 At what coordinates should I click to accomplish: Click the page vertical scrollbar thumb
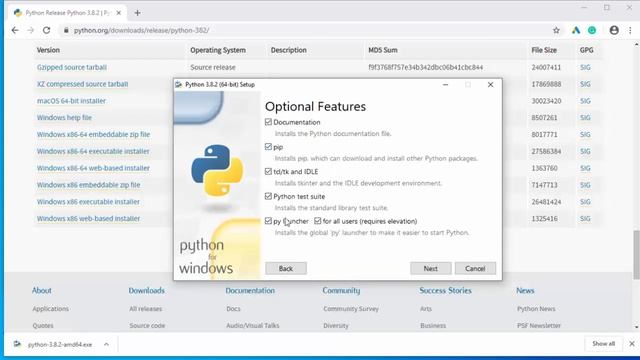pyautogui.click(x=636, y=255)
